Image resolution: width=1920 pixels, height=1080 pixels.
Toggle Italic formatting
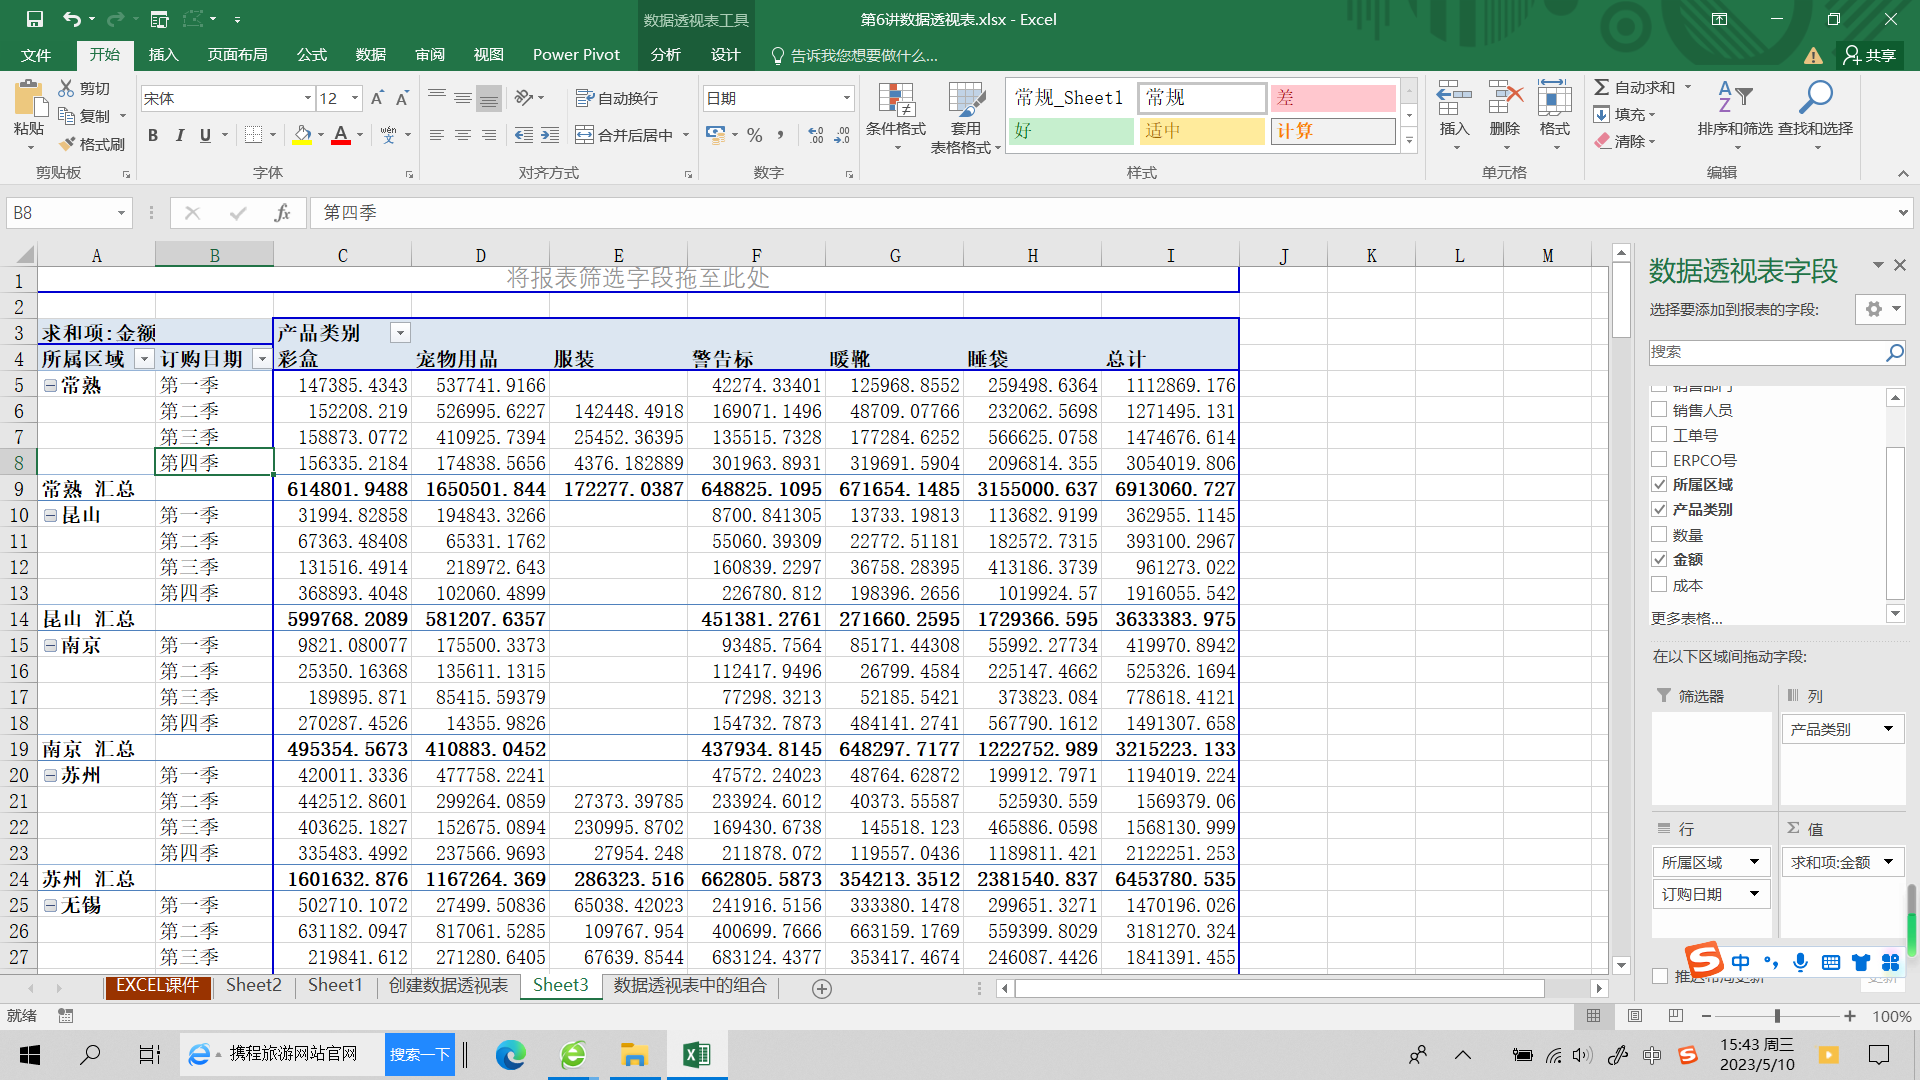179,135
